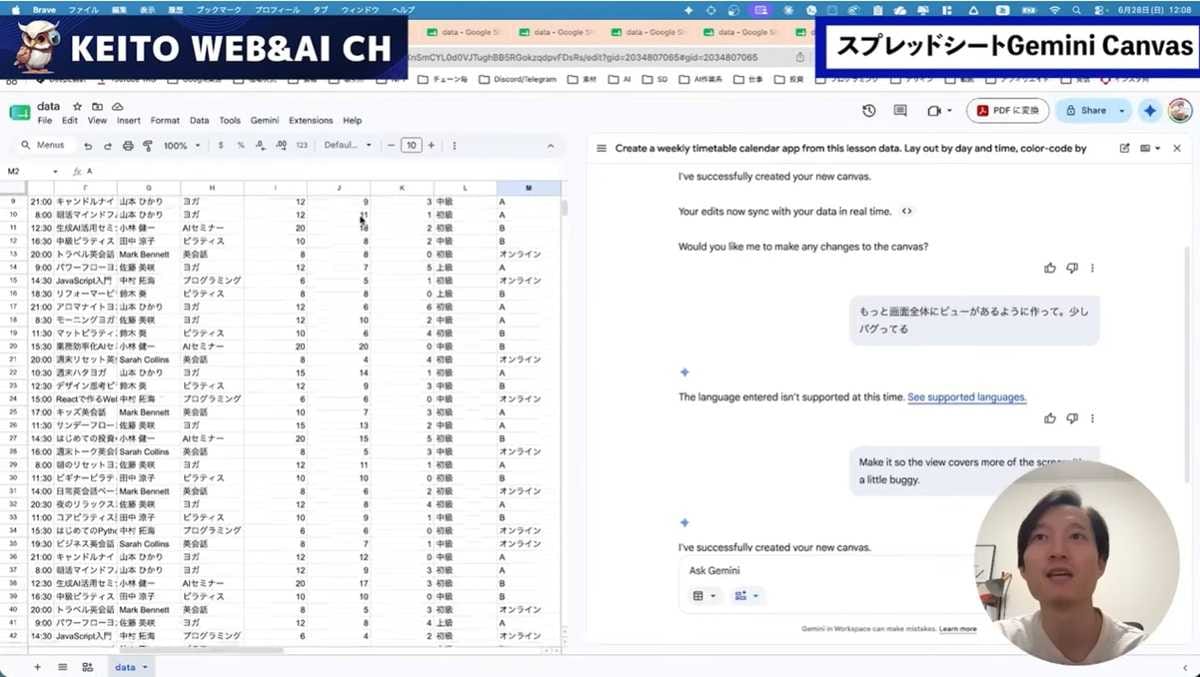Click the PDFに変換 button
Image resolution: width=1200 pixels, height=677 pixels.
pos(1008,111)
